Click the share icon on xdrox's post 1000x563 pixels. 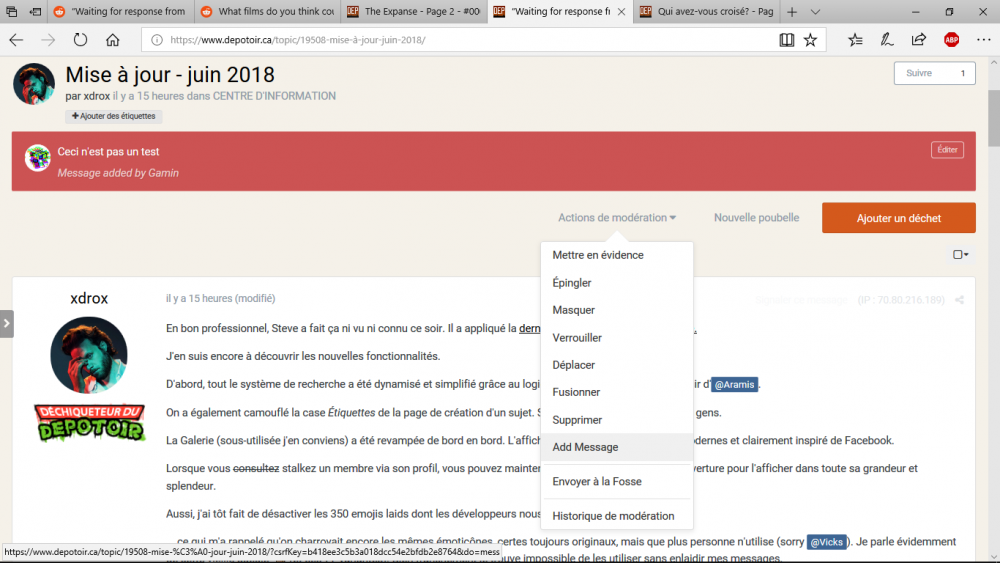(959, 299)
